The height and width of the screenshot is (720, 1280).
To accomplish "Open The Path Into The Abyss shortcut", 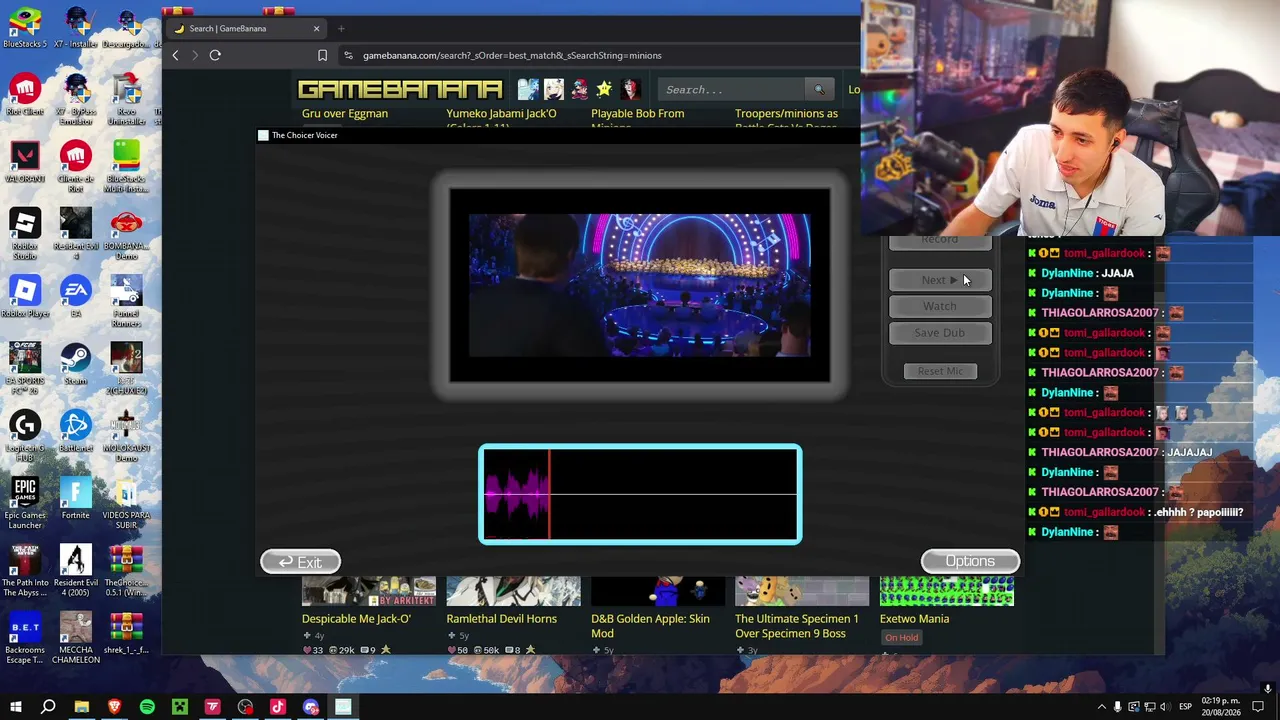I will pos(25,570).
